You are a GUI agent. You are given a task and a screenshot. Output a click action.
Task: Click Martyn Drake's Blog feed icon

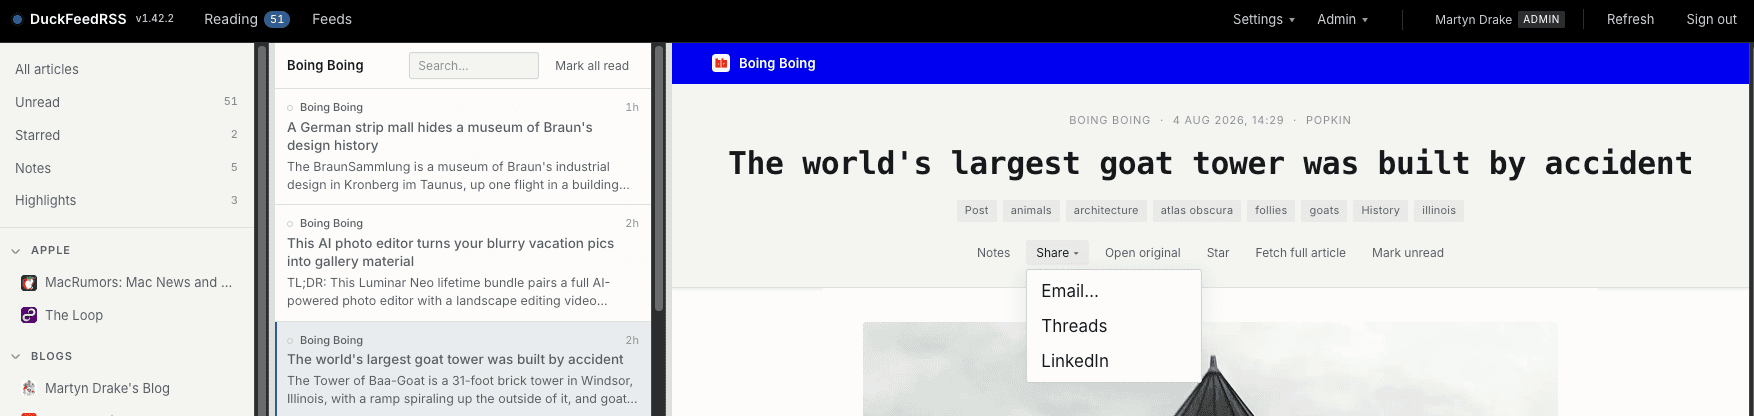(x=29, y=388)
